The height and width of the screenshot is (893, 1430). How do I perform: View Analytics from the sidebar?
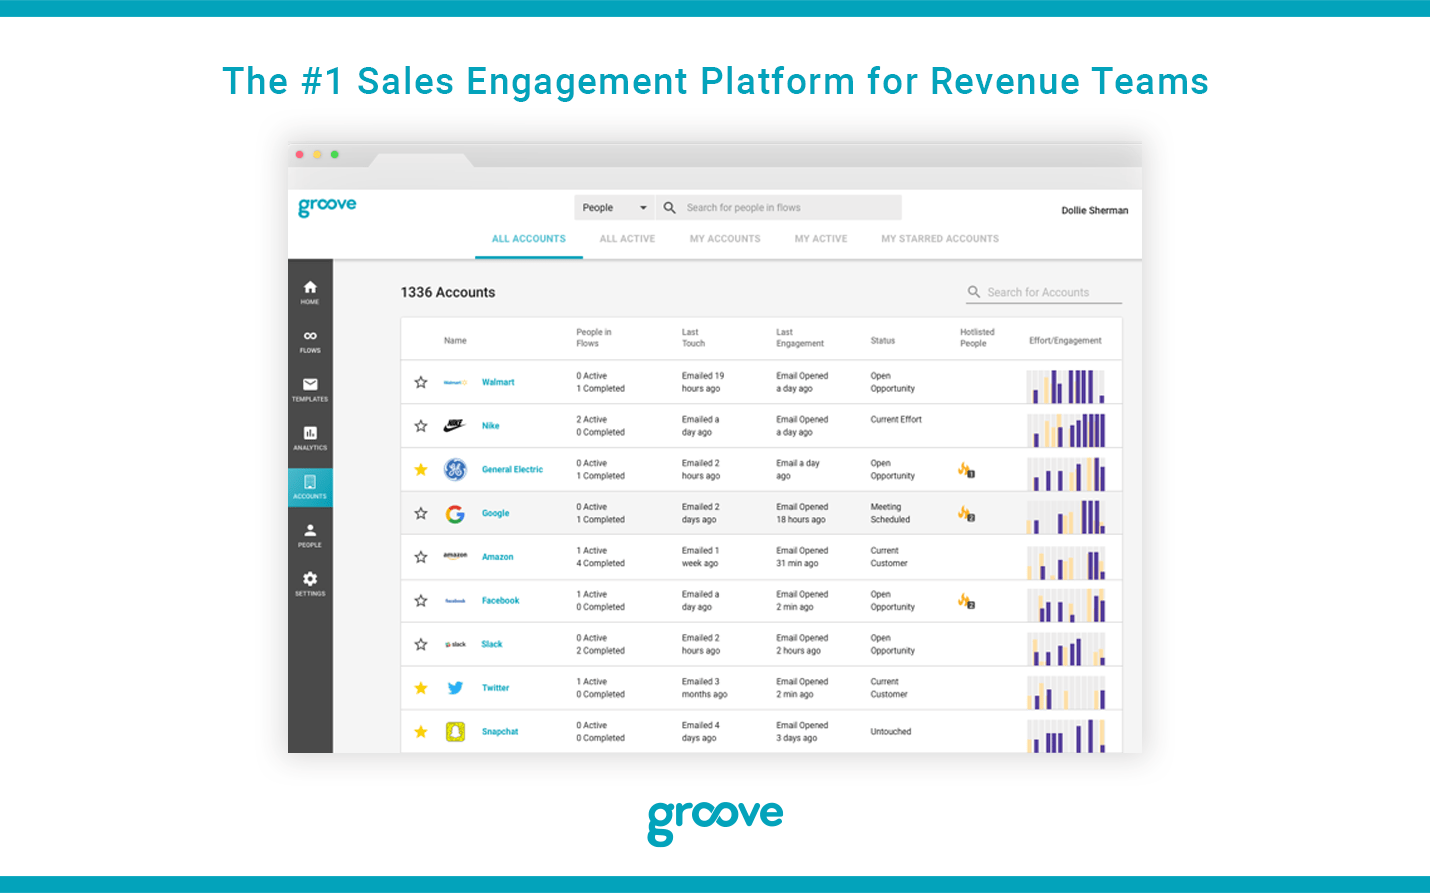(x=310, y=438)
